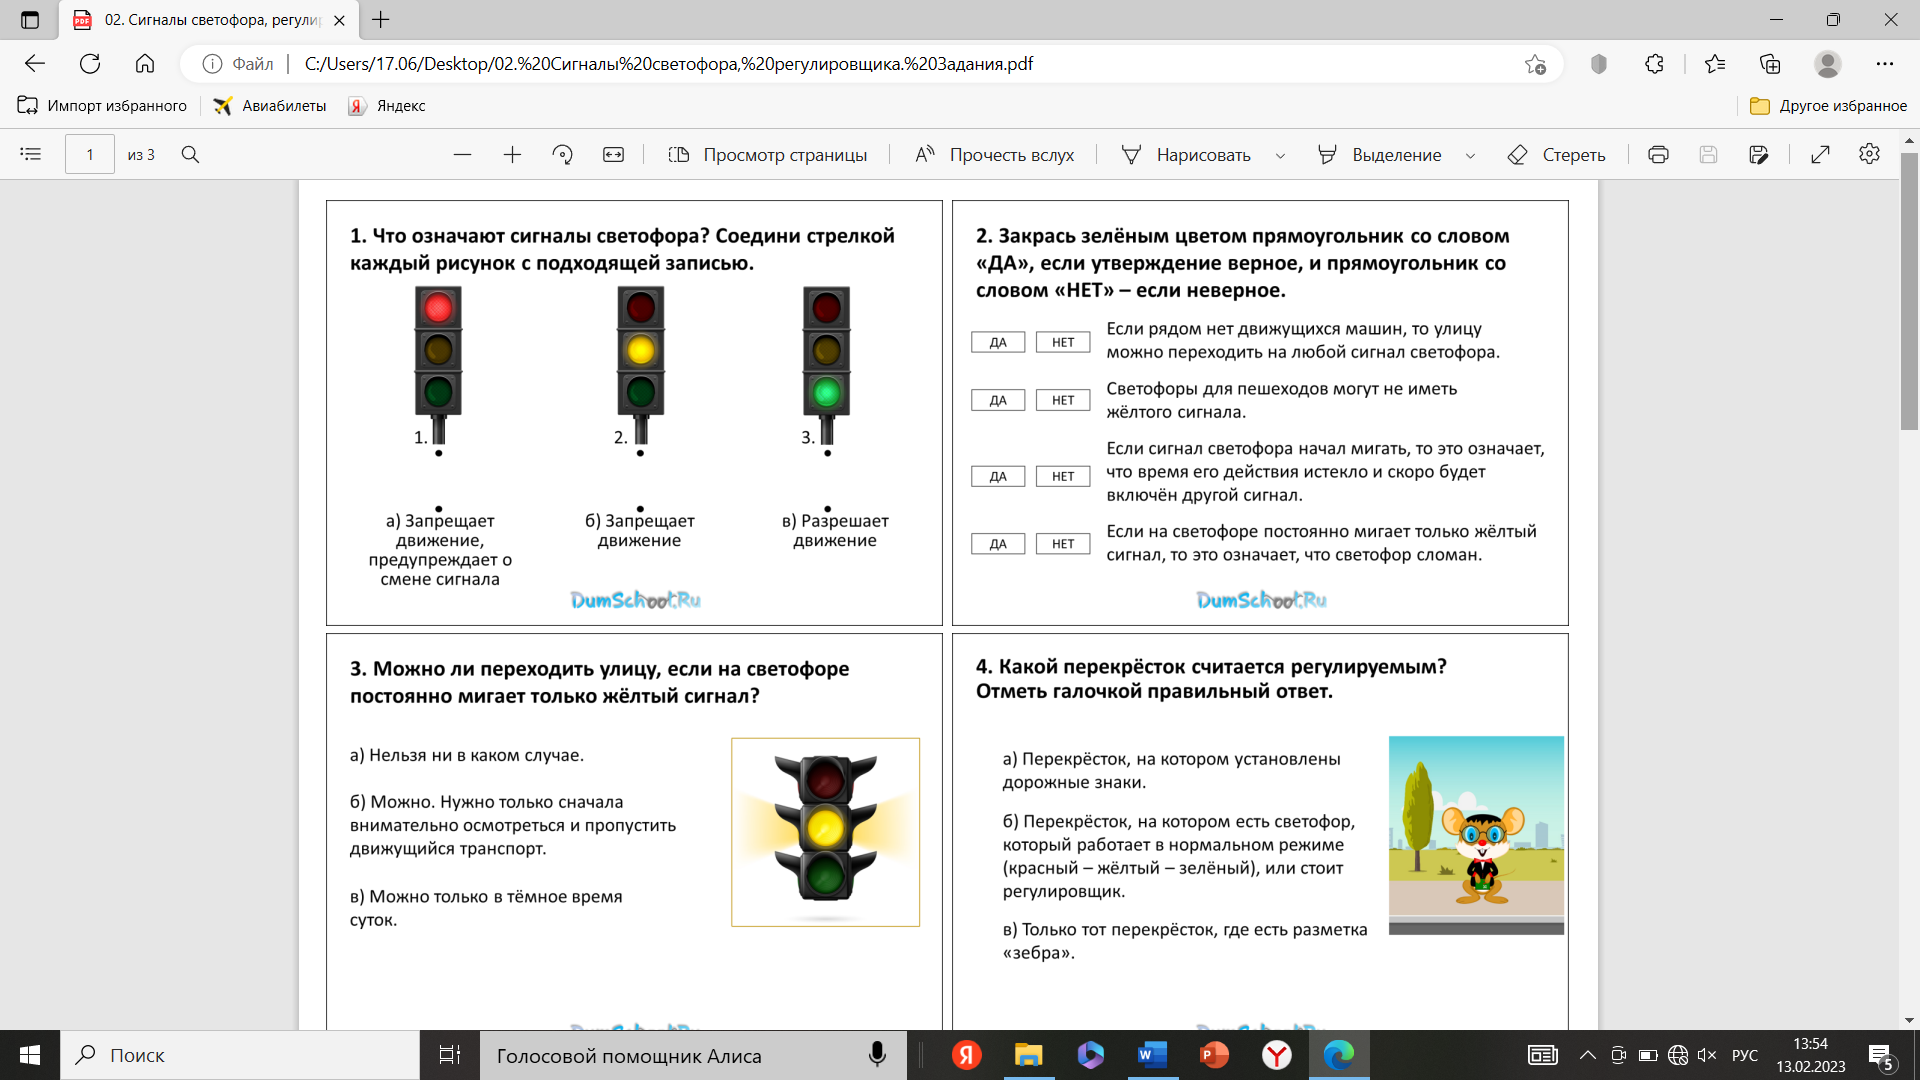Open PDF viewer settings gear

click(x=1869, y=154)
